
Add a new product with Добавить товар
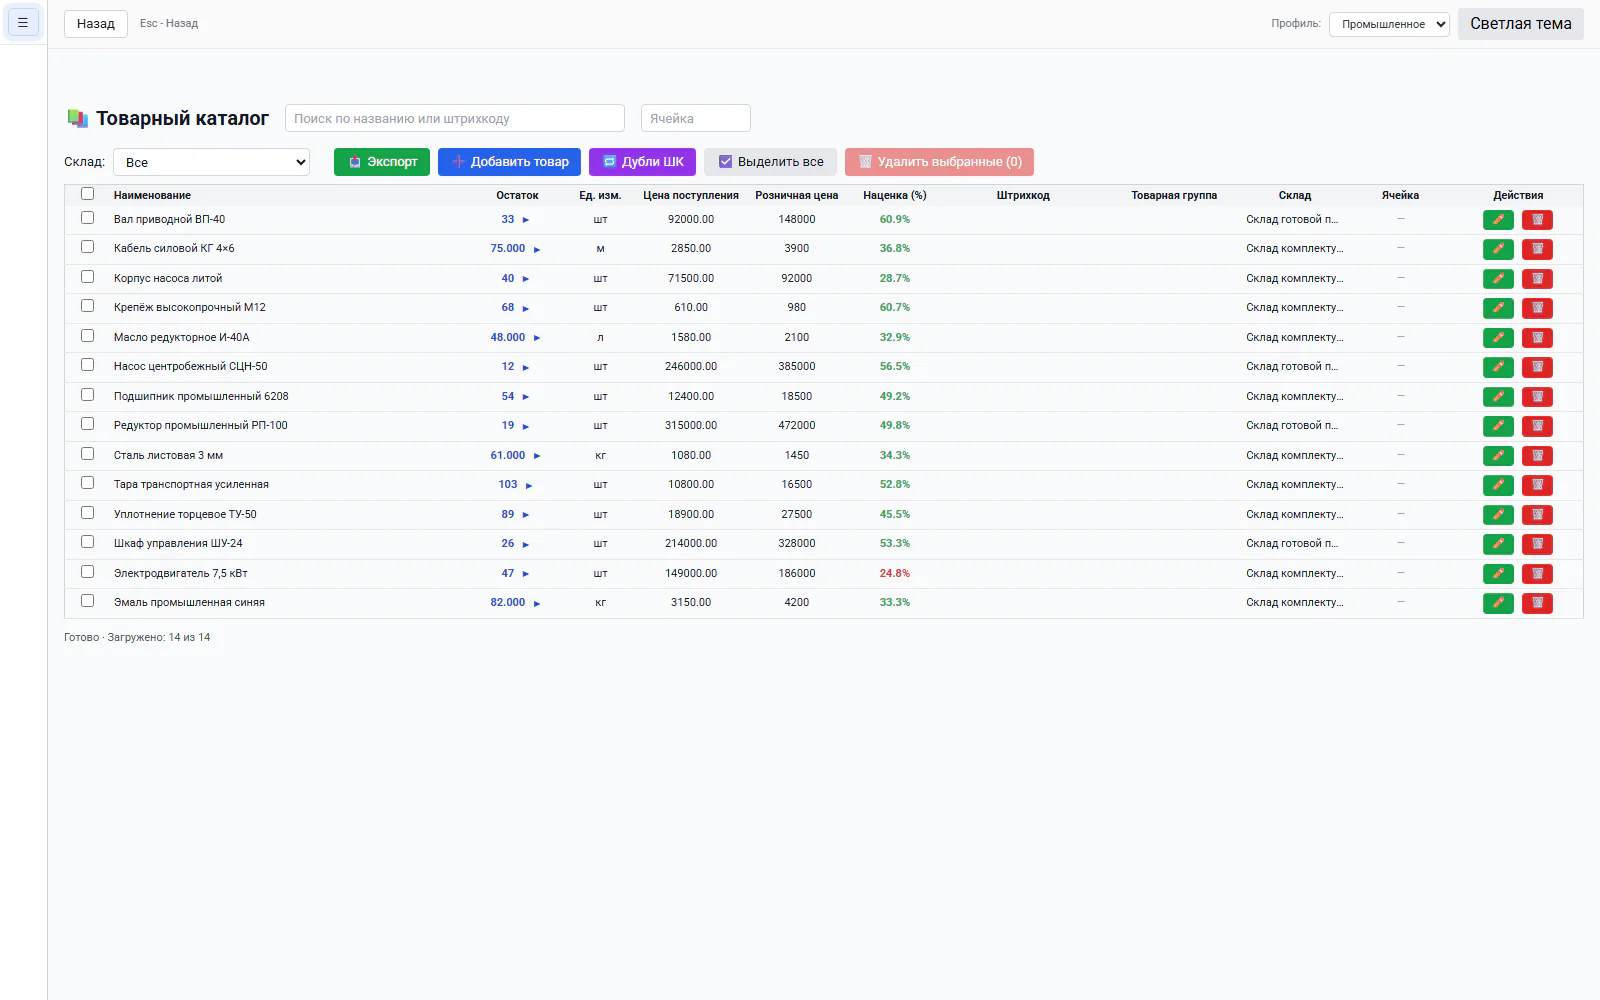509,162
